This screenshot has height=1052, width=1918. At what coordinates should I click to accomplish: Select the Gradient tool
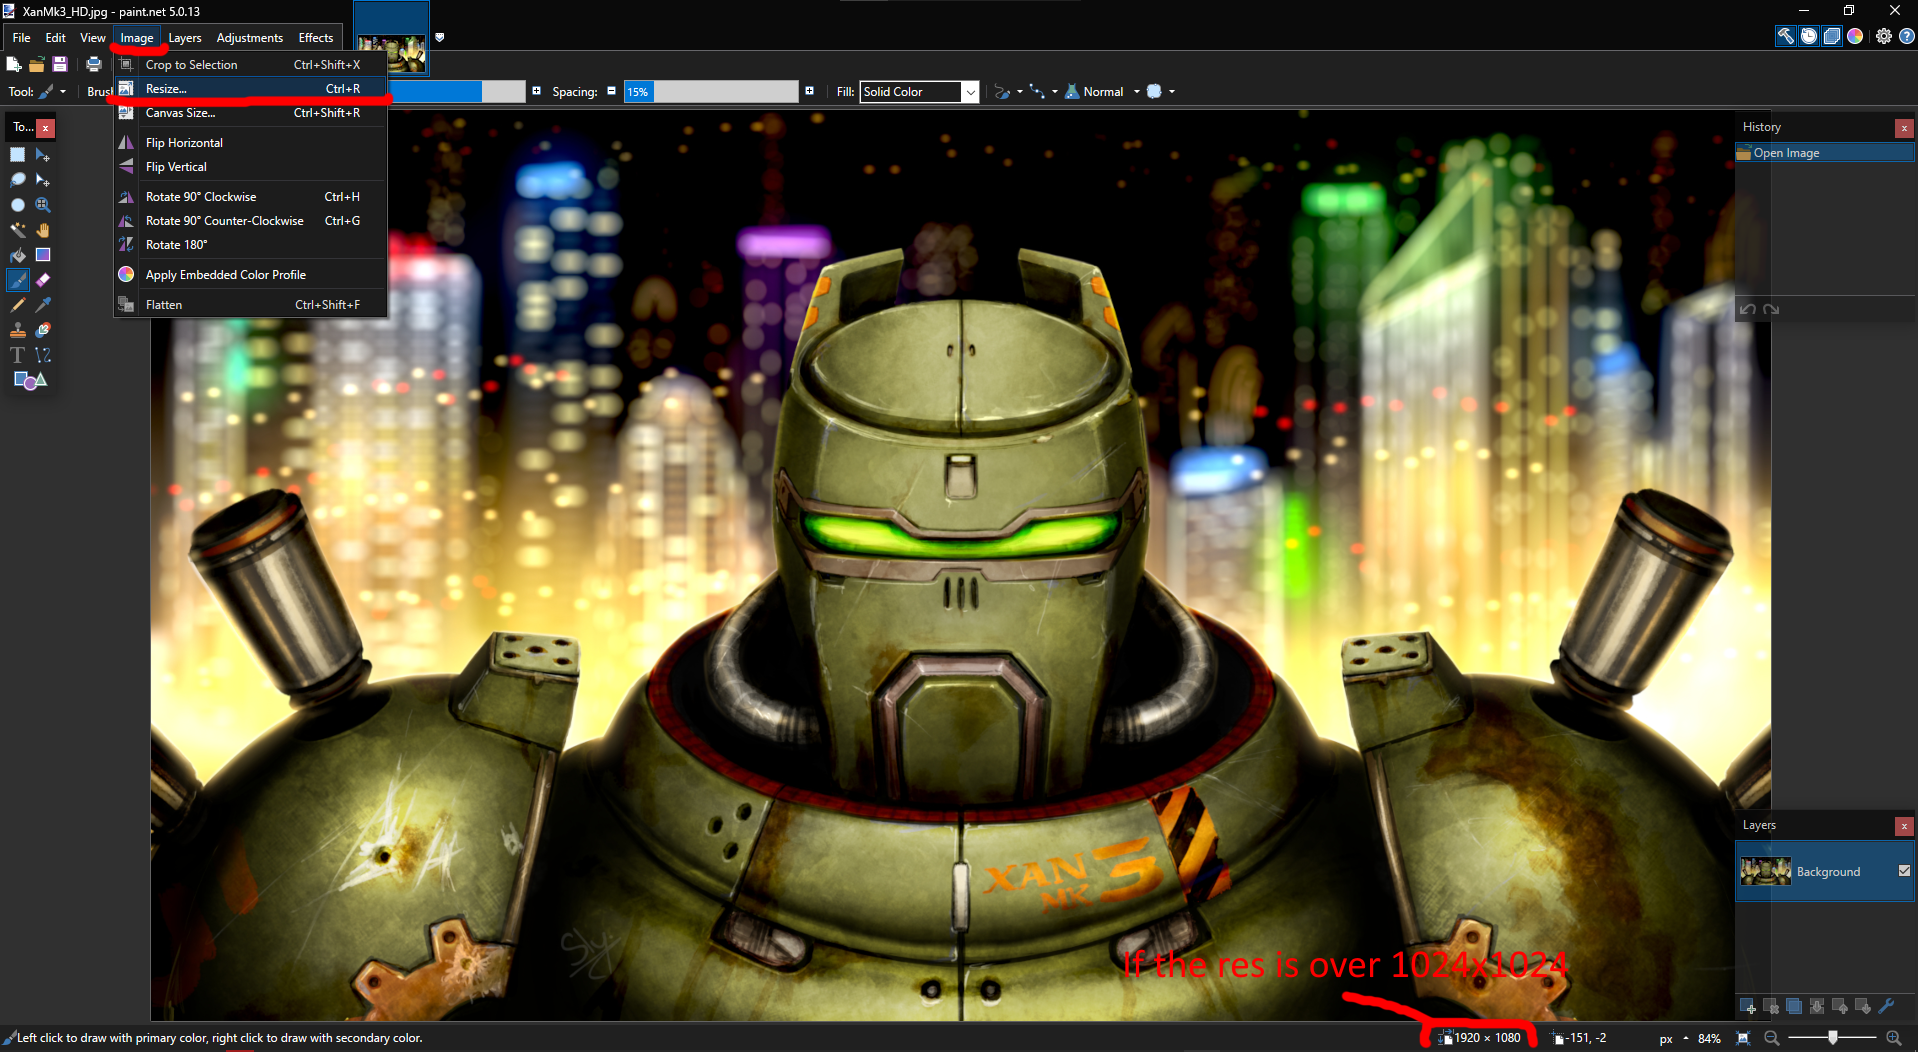click(43, 255)
